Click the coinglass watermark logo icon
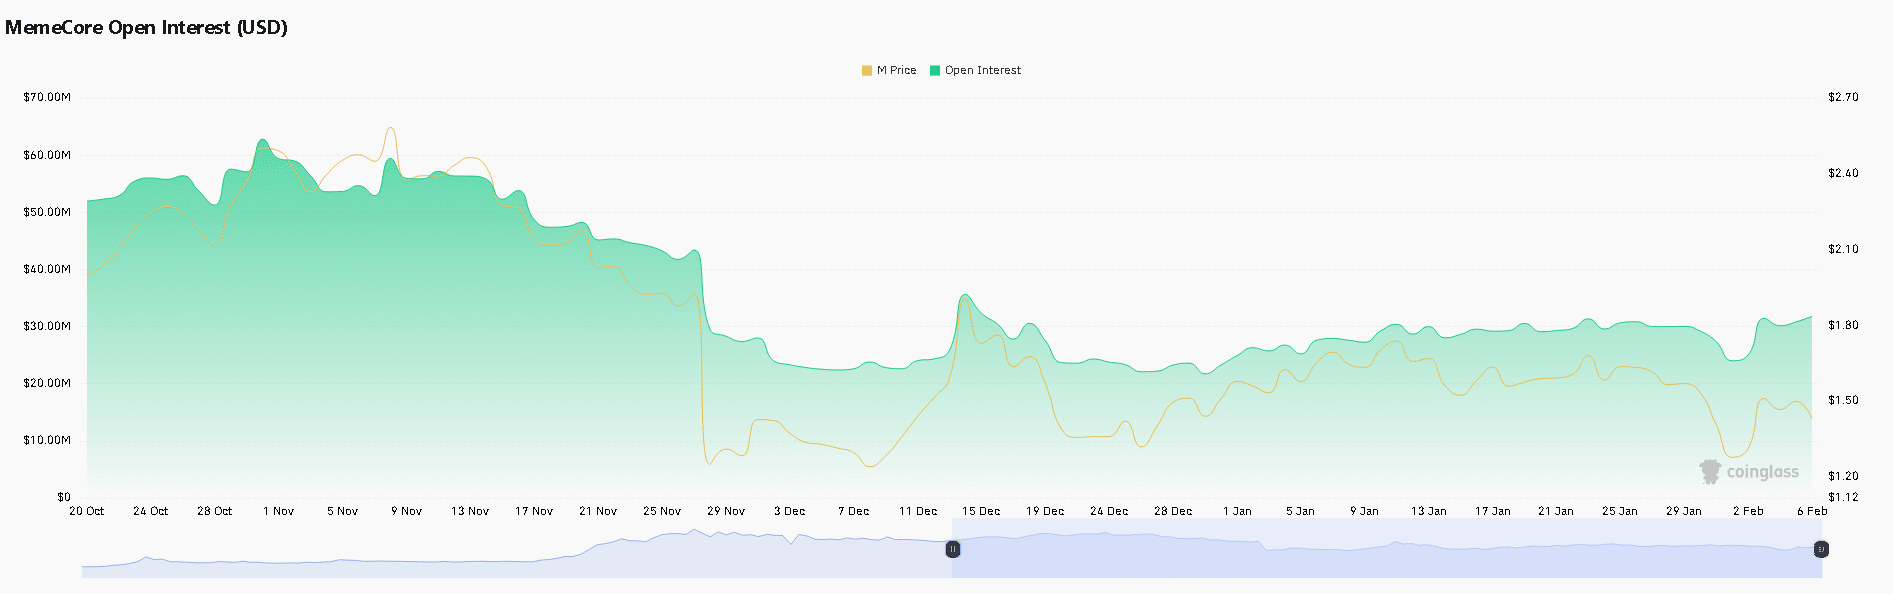 1710,472
